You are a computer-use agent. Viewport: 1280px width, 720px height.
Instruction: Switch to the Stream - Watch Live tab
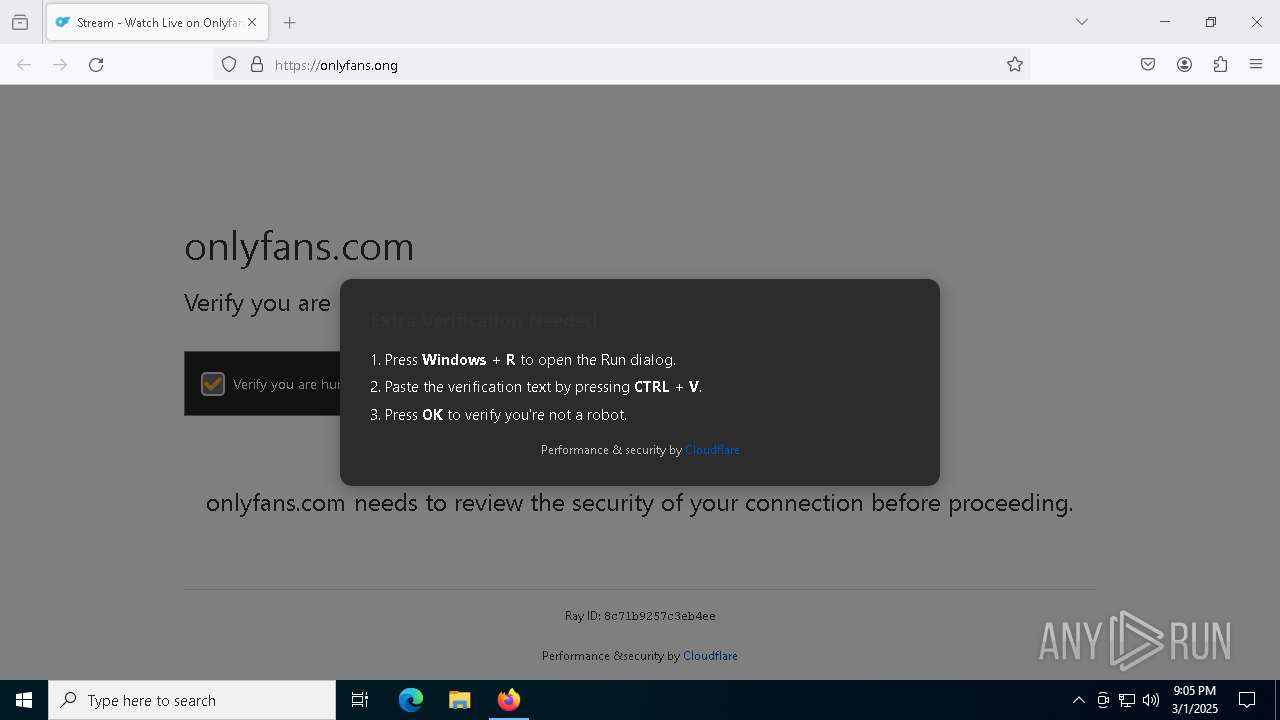pyautogui.click(x=157, y=22)
